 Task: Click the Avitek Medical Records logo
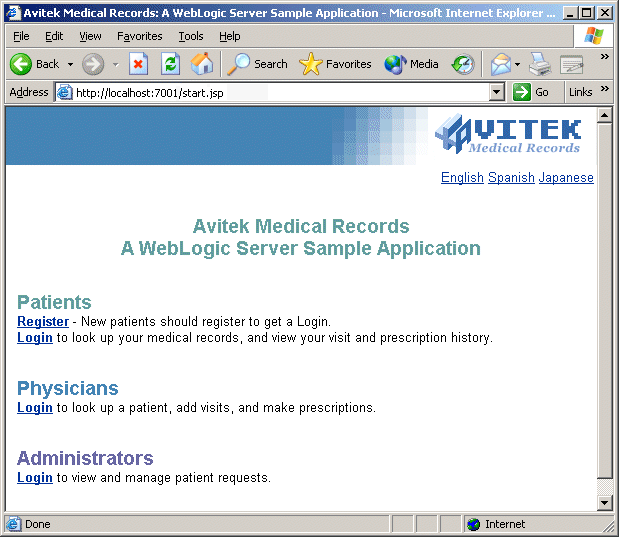pos(508,134)
